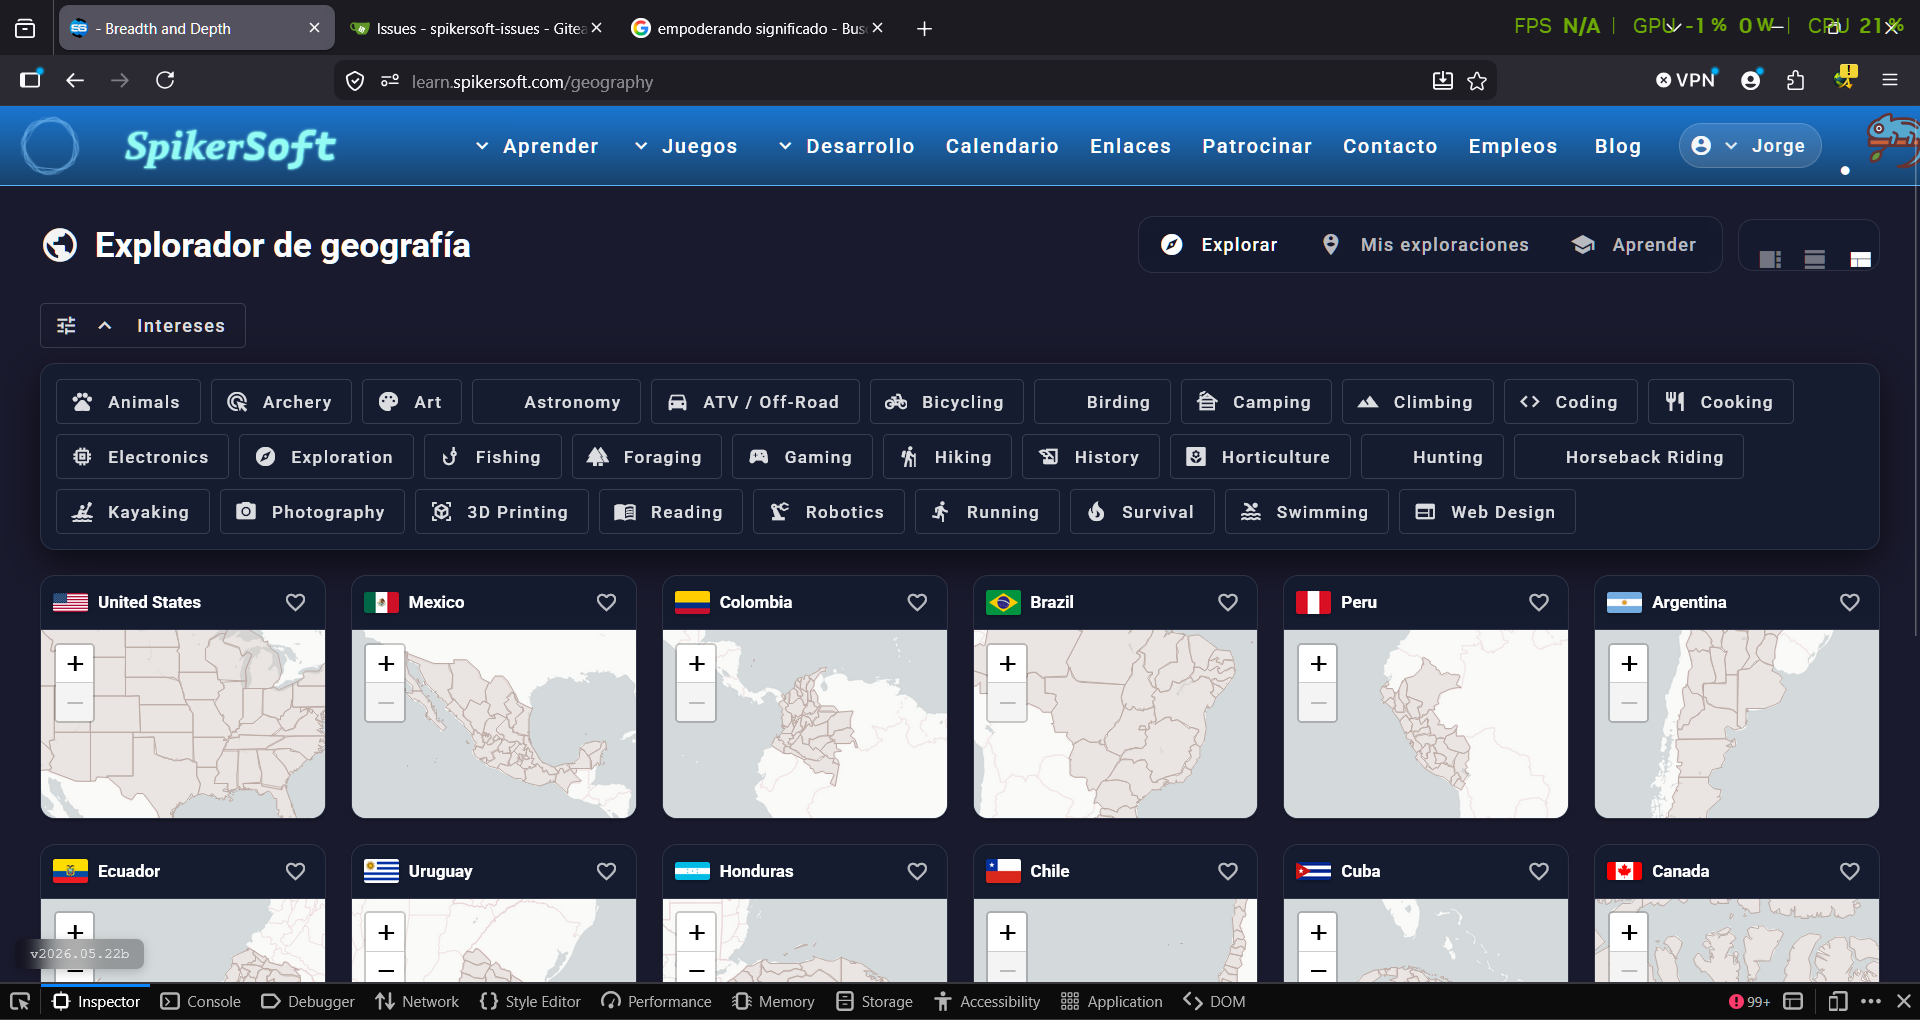Go back to the previous page
This screenshot has width=1920, height=1020.
point(75,80)
